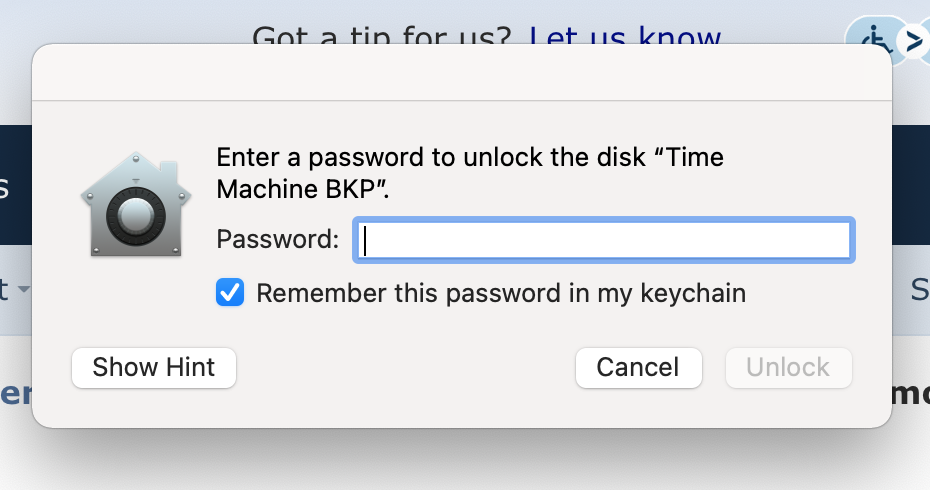The height and width of the screenshot is (490, 930).
Task: Open the "Let us know" link
Action: coord(625,35)
